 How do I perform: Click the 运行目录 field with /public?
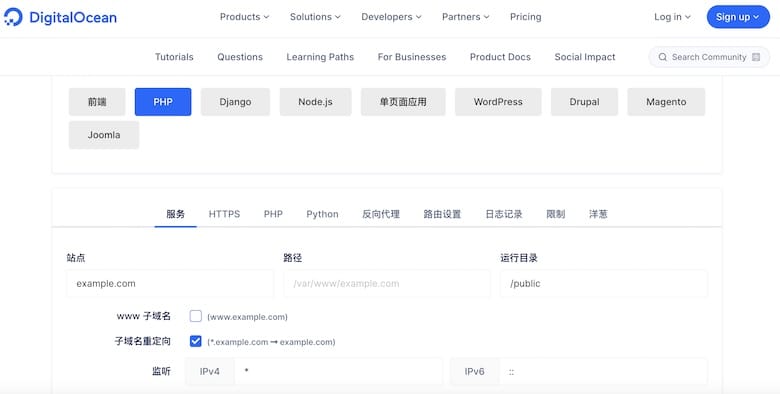tap(604, 284)
